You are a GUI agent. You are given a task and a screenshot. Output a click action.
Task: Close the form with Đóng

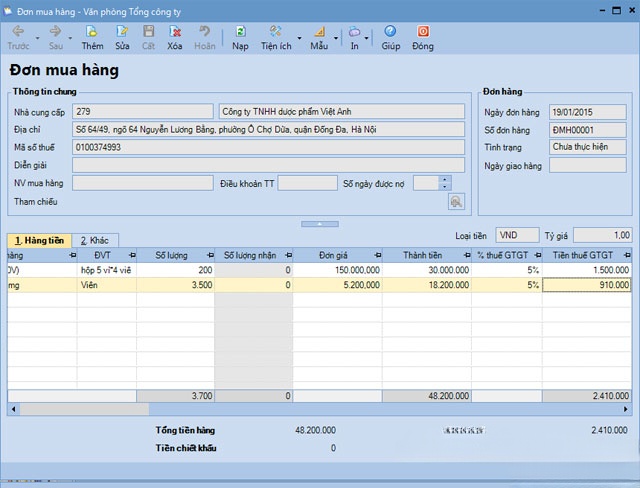(x=423, y=37)
